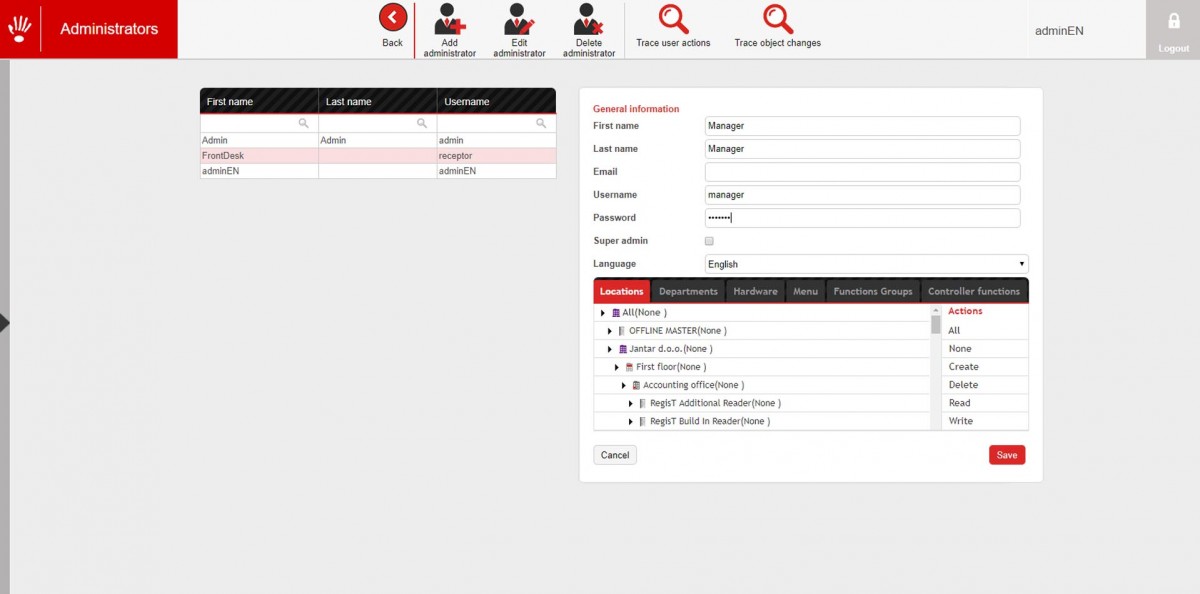The width and height of the screenshot is (1200, 594).
Task: Choose the None action
Action: (986, 349)
